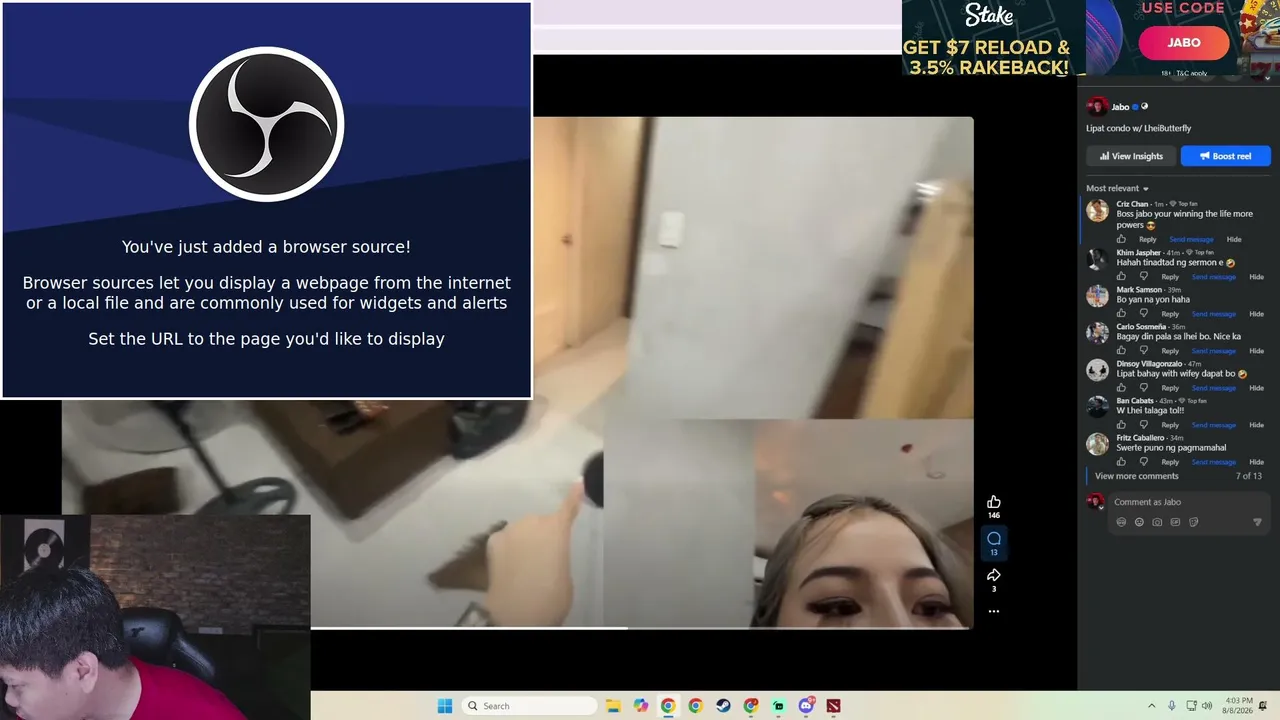The height and width of the screenshot is (720, 1280).
Task: Open Dota 2 from the taskbar
Action: (x=833, y=706)
